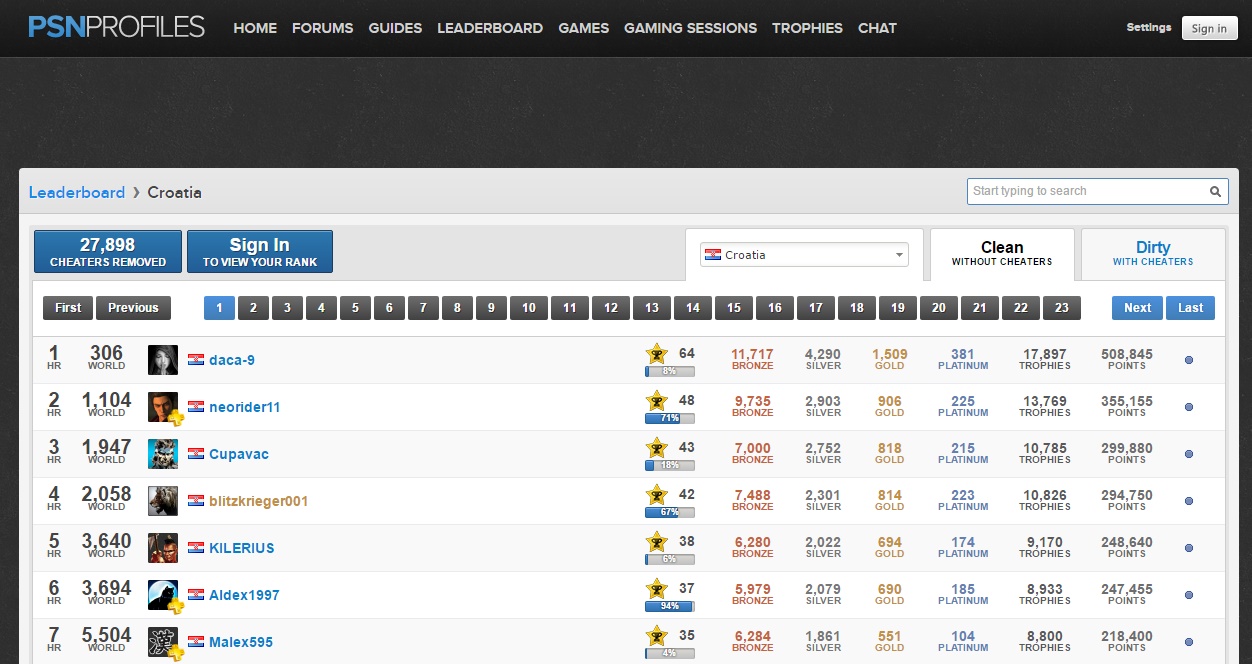
Task: Open the Leaderboard menu item
Action: [490, 28]
